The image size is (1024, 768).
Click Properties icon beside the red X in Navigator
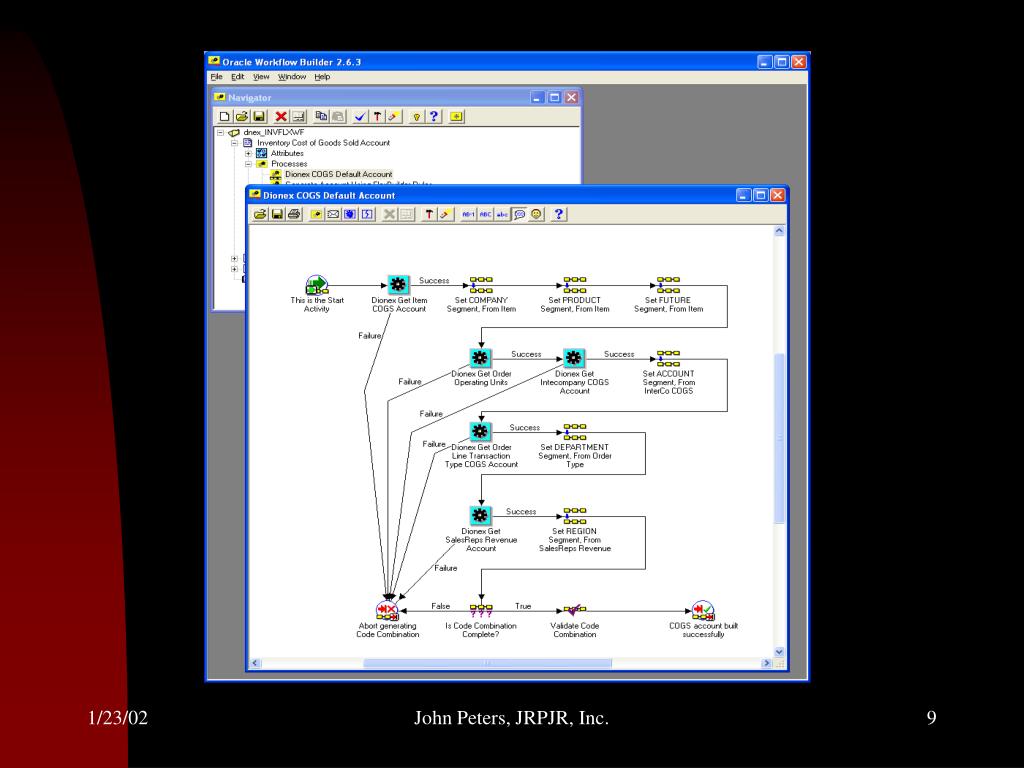point(298,116)
